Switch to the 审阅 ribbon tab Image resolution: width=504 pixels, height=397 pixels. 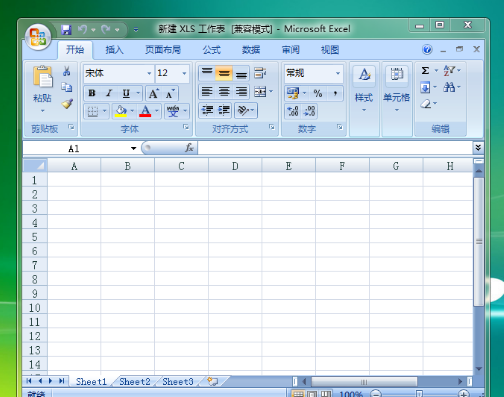[x=291, y=50]
